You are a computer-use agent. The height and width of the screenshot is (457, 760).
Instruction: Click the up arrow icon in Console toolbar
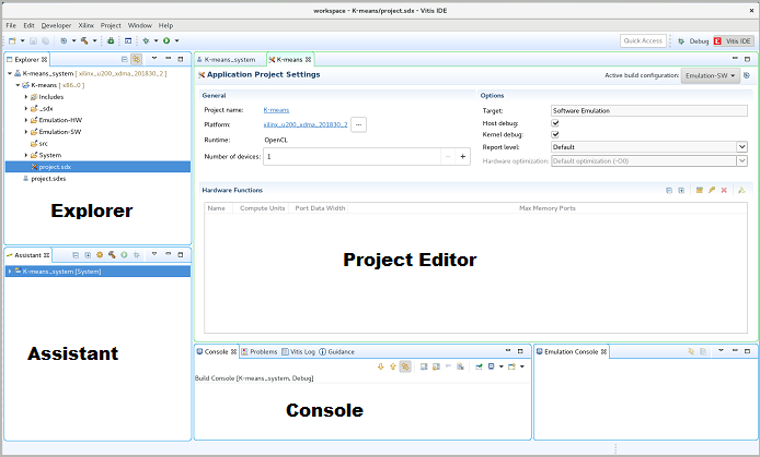click(x=393, y=367)
